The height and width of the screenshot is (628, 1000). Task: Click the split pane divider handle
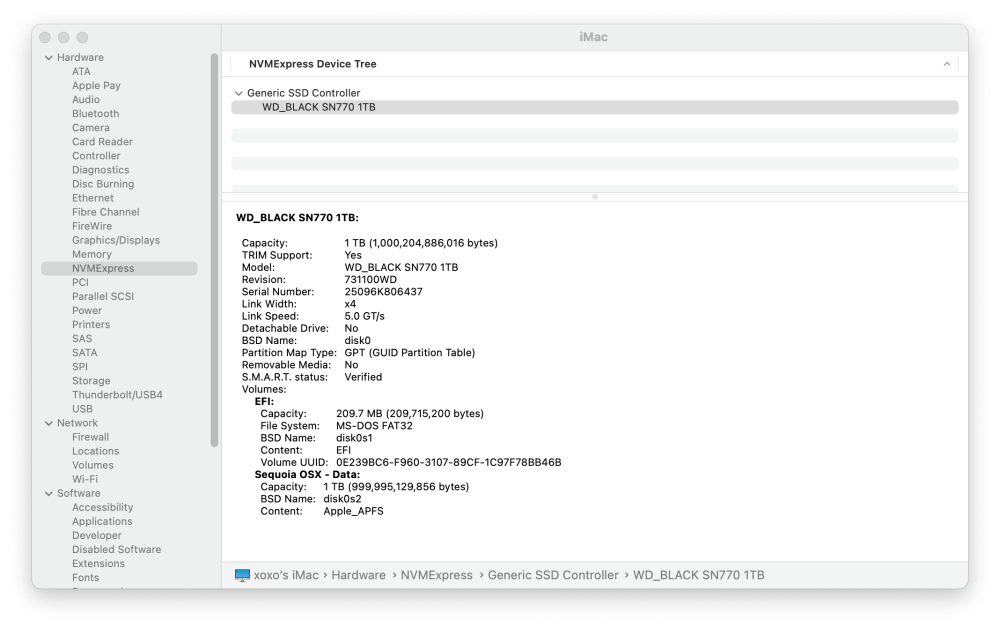tap(594, 197)
